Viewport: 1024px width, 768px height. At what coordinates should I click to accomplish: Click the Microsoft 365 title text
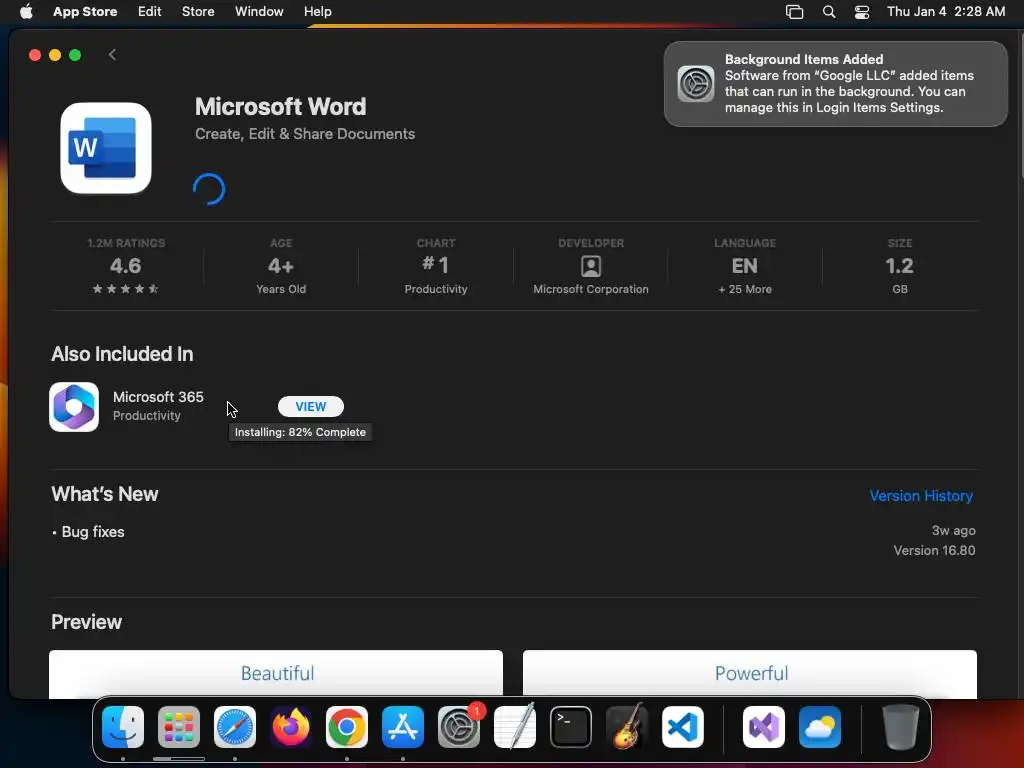pyautogui.click(x=158, y=397)
